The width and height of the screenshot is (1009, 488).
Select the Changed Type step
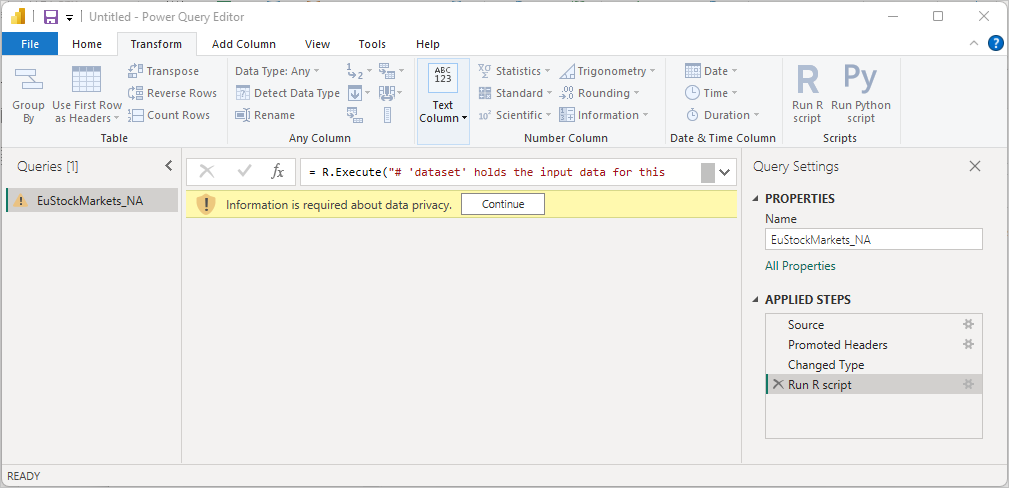(x=873, y=364)
